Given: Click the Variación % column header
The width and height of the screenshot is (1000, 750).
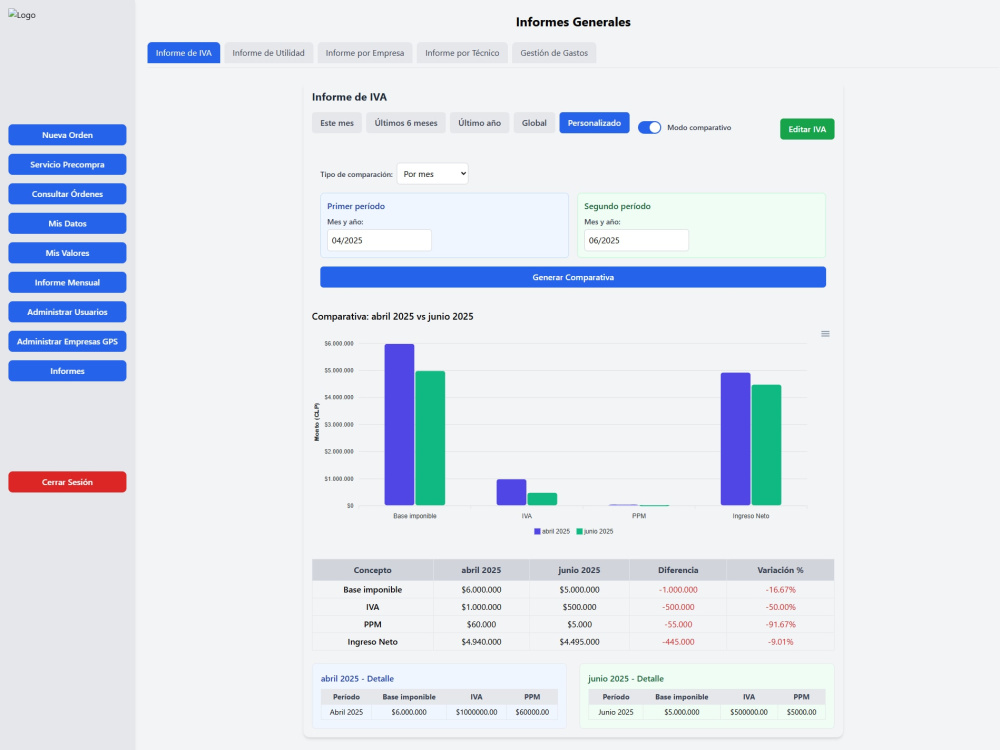Looking at the screenshot, I should (x=780, y=570).
